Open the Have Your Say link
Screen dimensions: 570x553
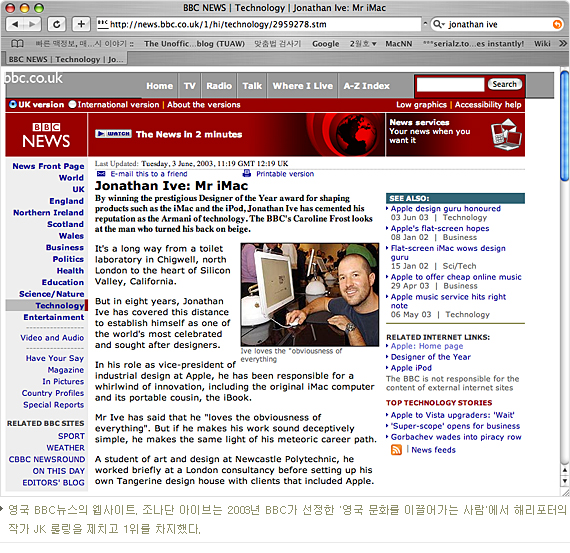(x=55, y=358)
